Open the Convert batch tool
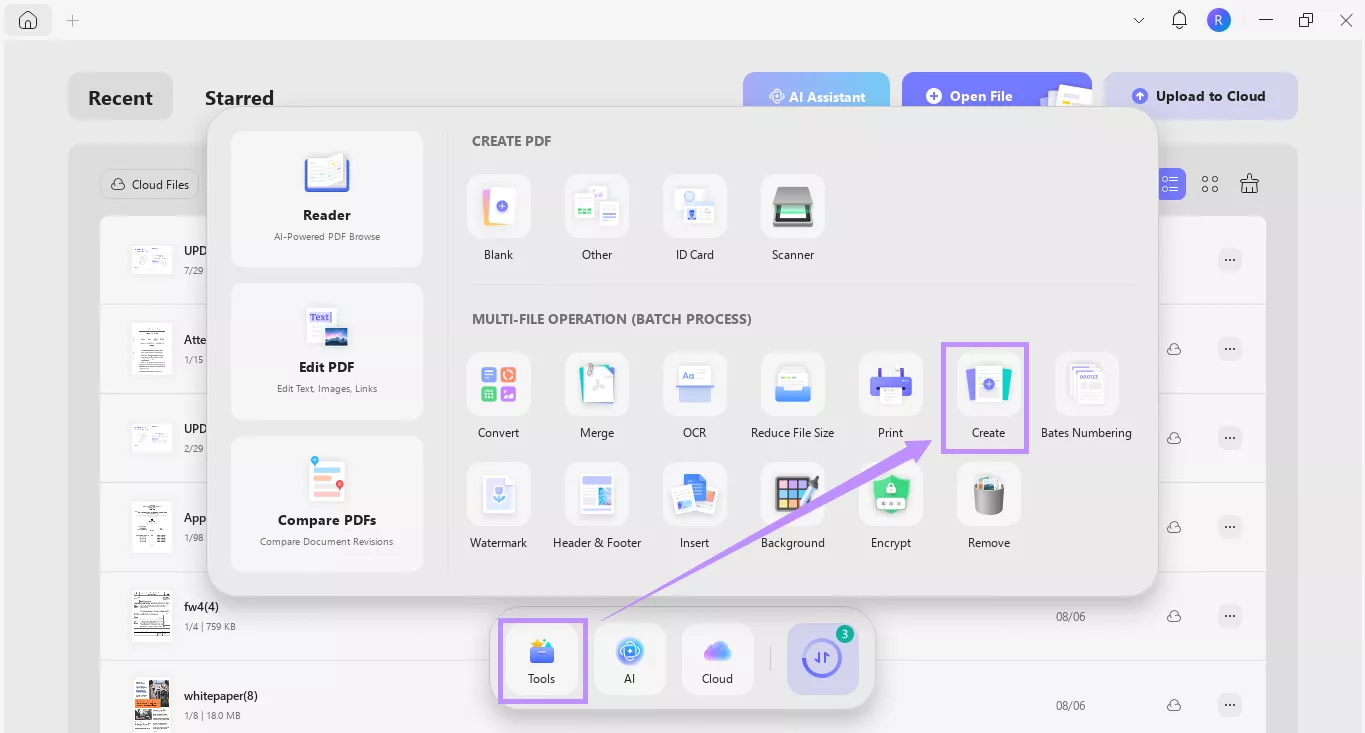The image size is (1365, 733). pyautogui.click(x=499, y=385)
